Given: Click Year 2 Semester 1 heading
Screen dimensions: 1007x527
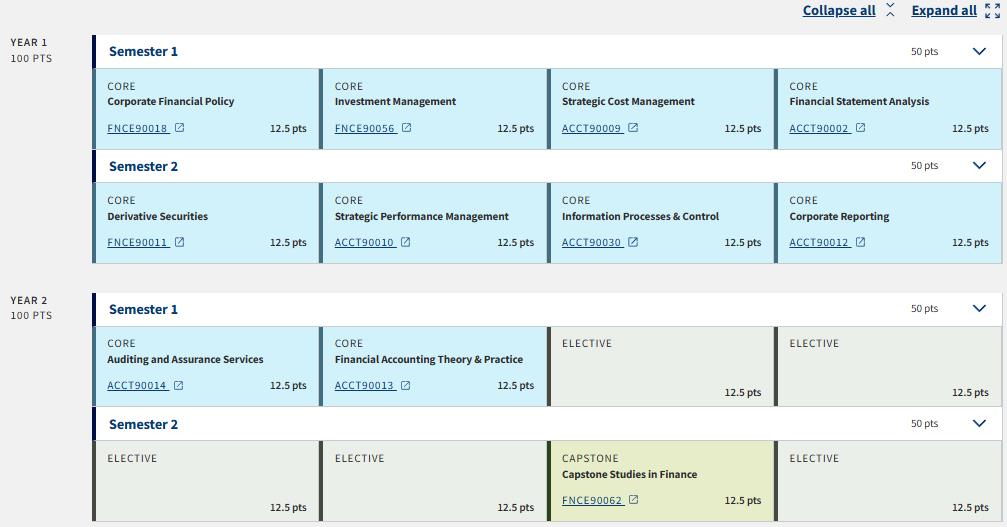Looking at the screenshot, I should click(143, 309).
